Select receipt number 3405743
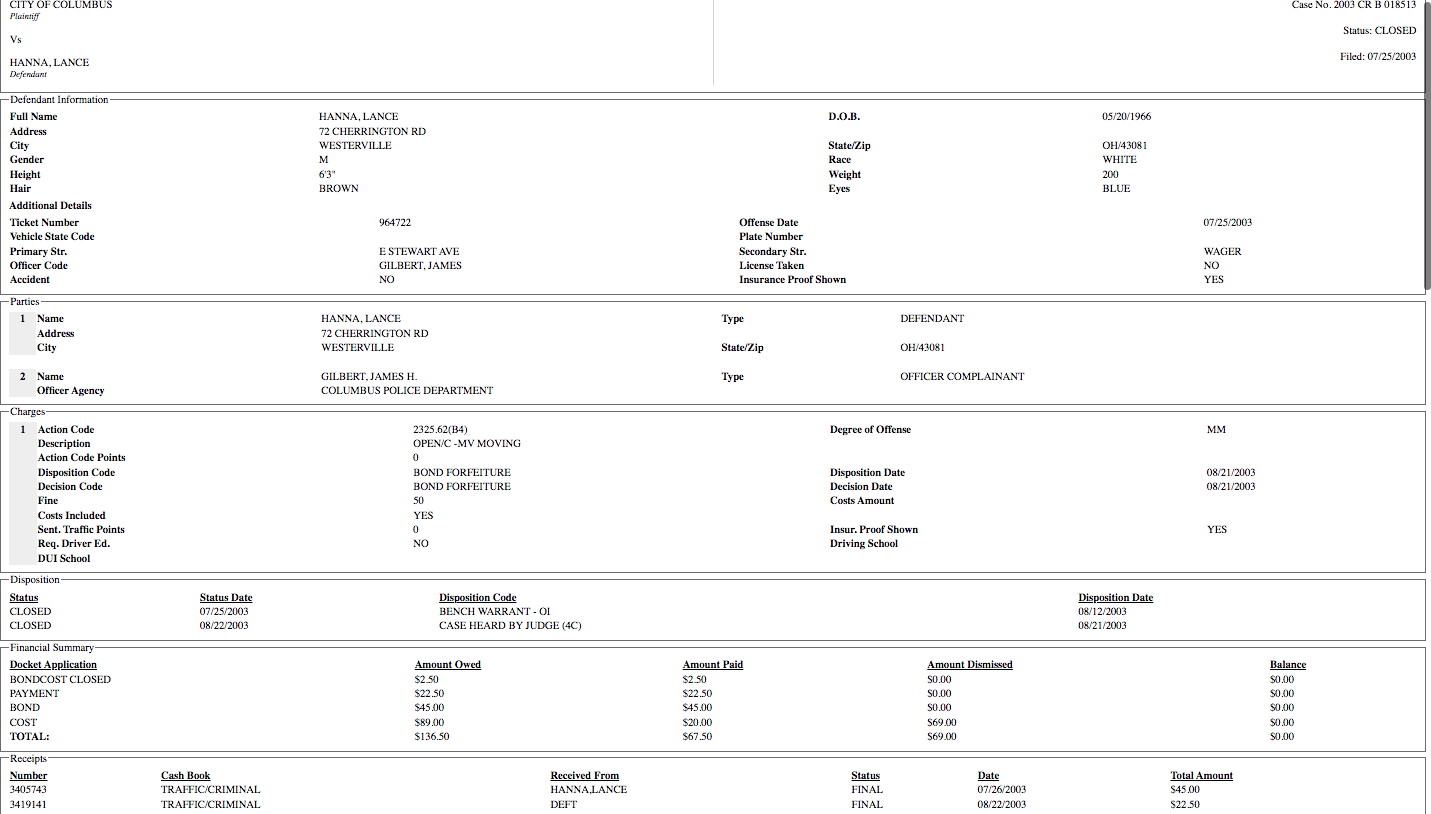Screen dimensions: 1431x814 point(29,790)
